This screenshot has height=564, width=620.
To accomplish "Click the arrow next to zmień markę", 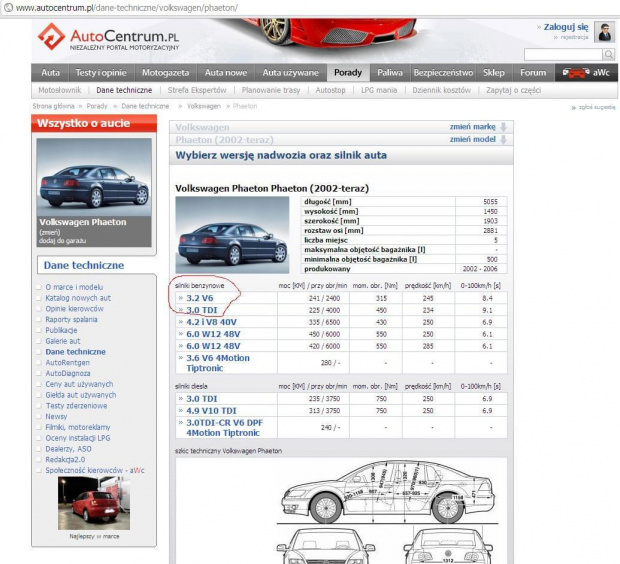I will point(503,127).
